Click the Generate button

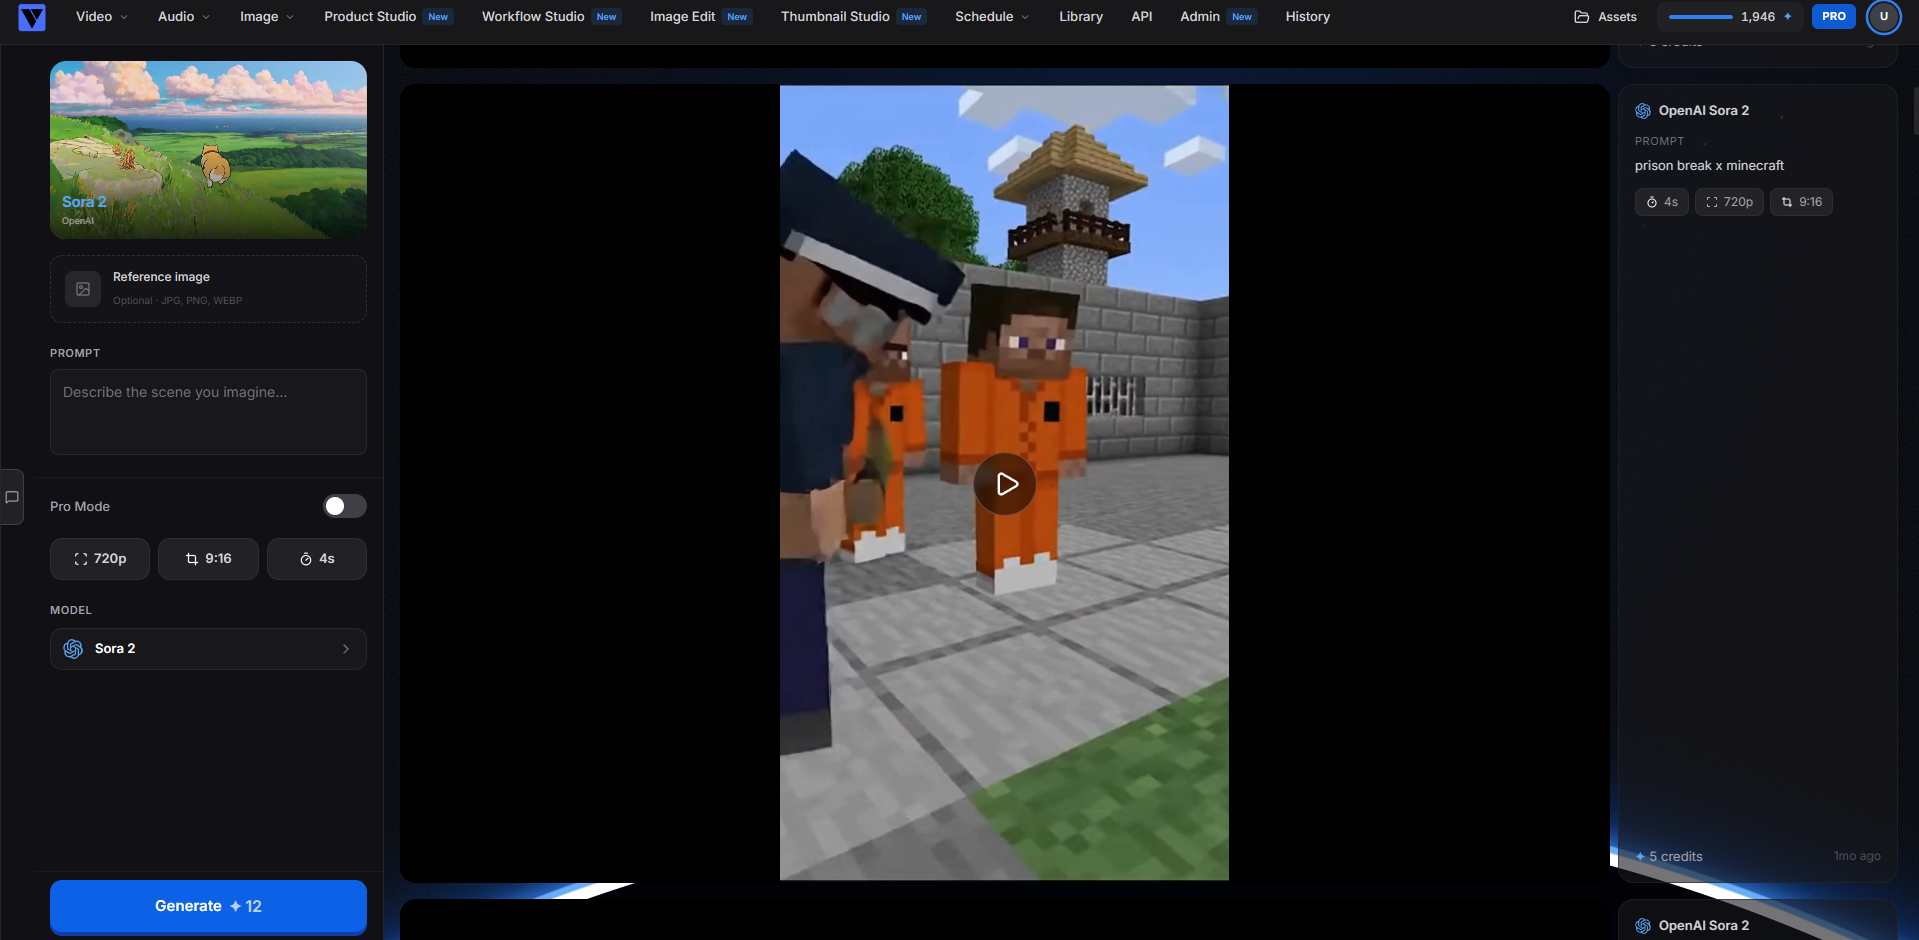click(207, 906)
